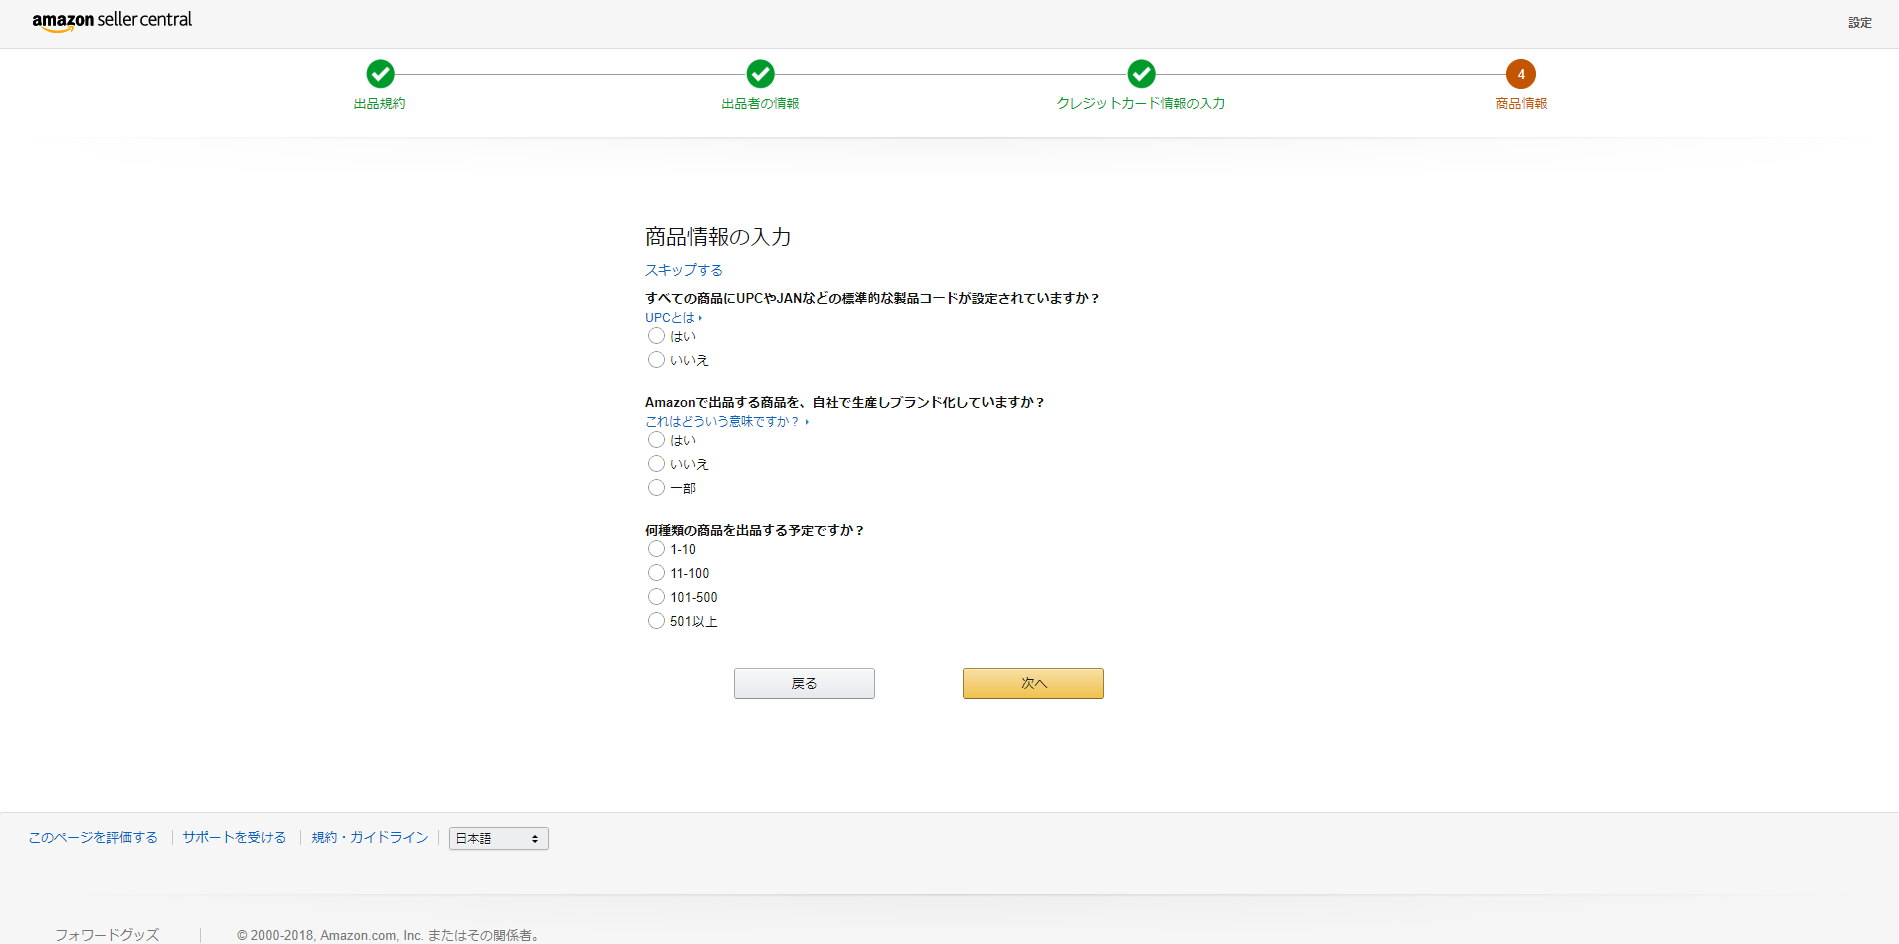Select the 11-100 product count option
This screenshot has width=1899, height=944.
tap(657, 572)
